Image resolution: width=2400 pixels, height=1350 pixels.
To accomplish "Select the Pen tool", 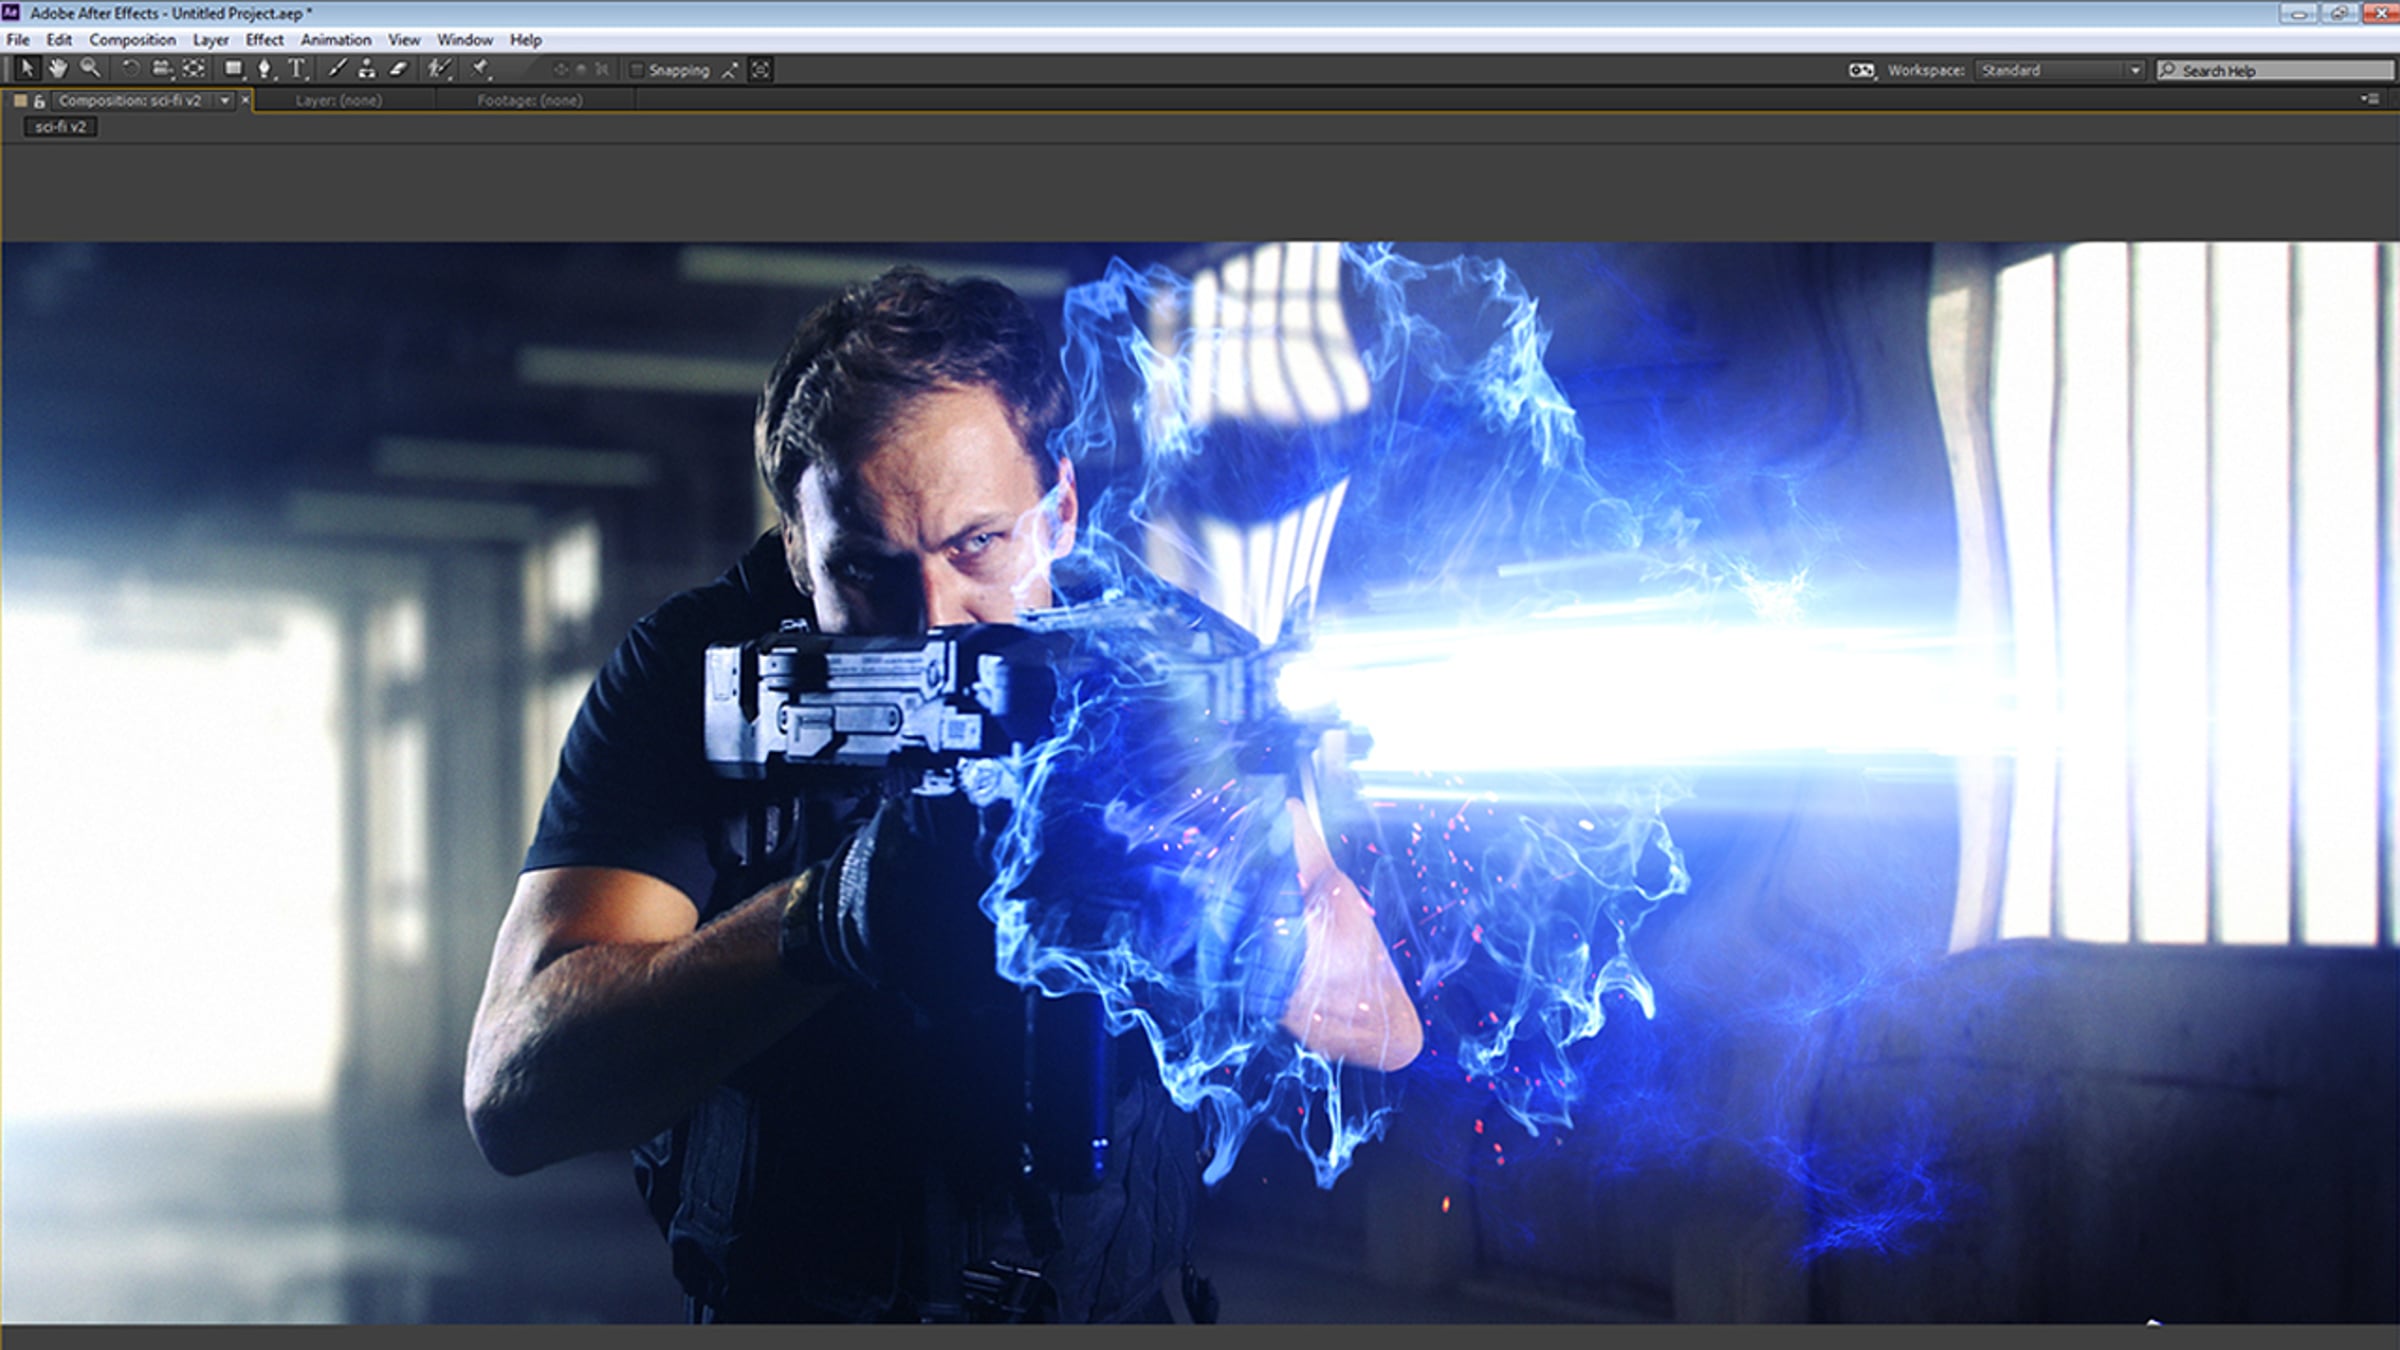I will point(264,69).
